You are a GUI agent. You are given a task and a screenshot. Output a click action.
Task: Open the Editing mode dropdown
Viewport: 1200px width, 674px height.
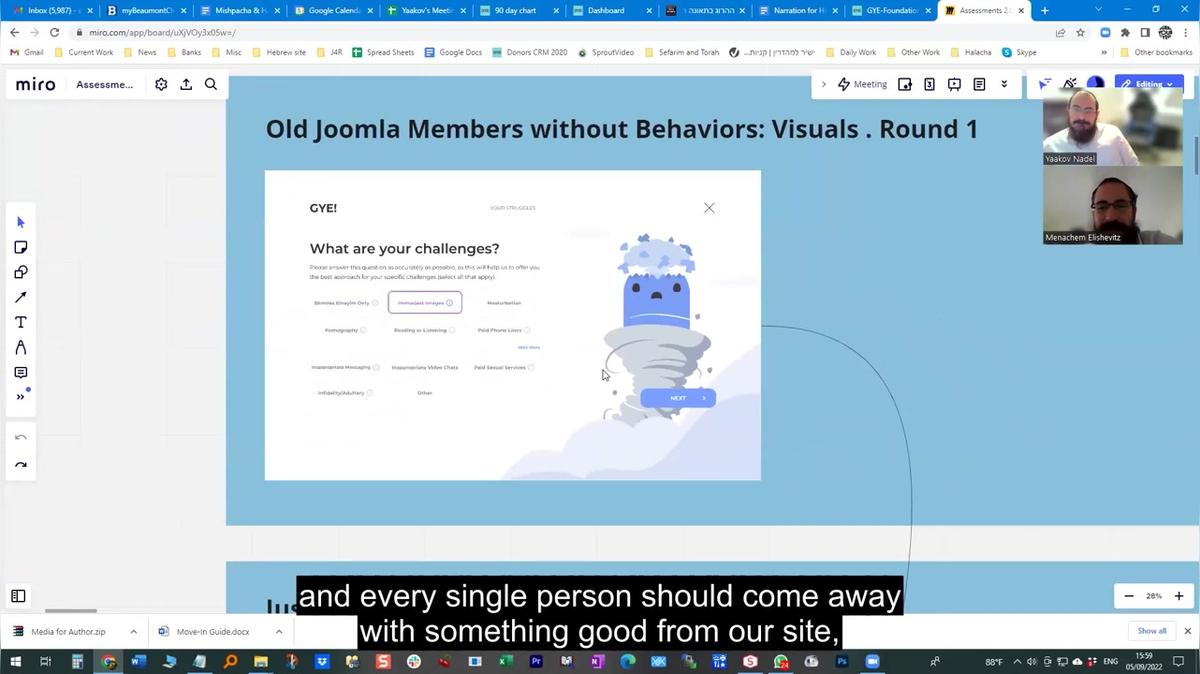tap(1149, 85)
